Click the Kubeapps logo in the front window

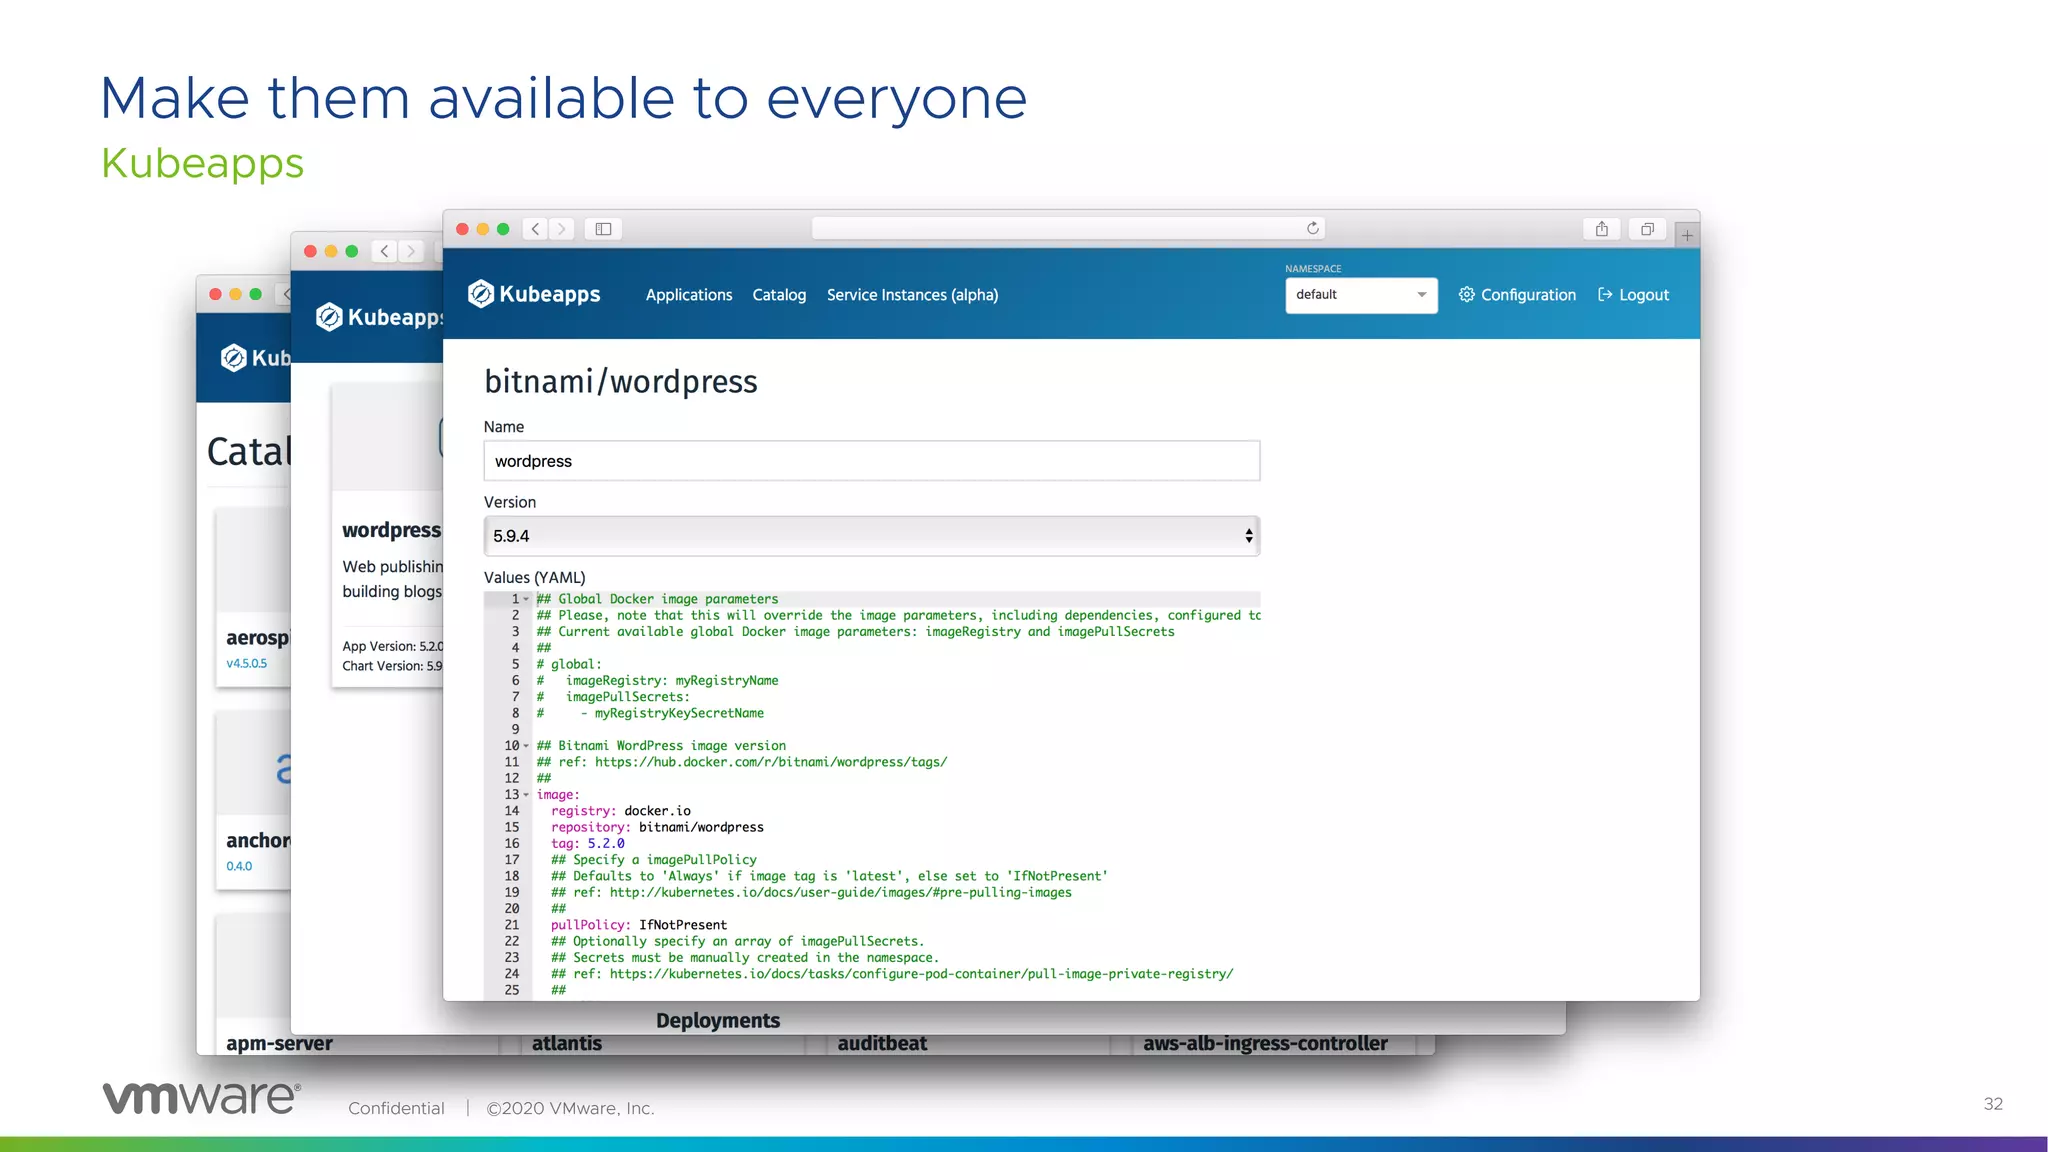point(534,294)
